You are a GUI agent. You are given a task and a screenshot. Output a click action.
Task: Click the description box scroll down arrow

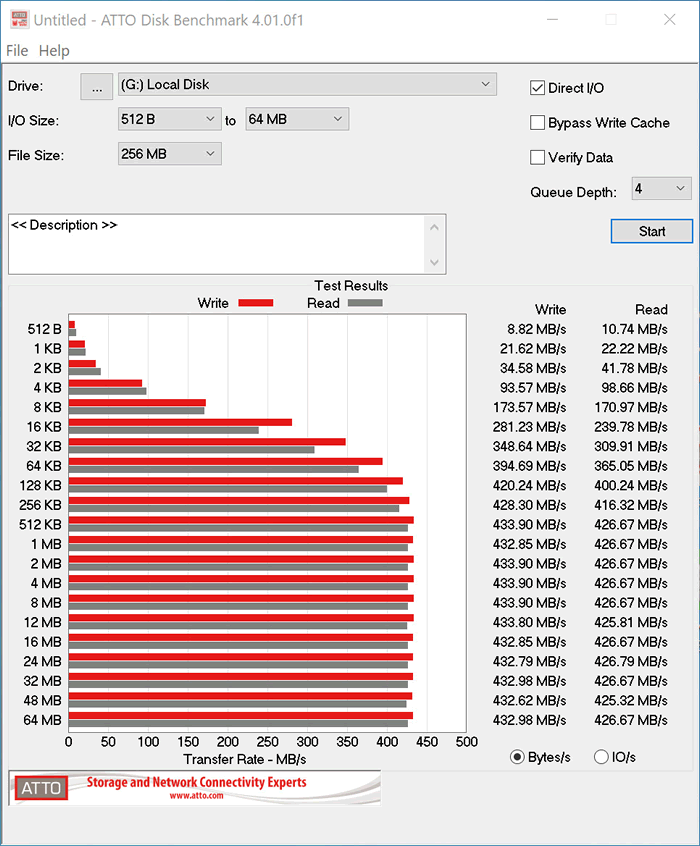click(434, 262)
